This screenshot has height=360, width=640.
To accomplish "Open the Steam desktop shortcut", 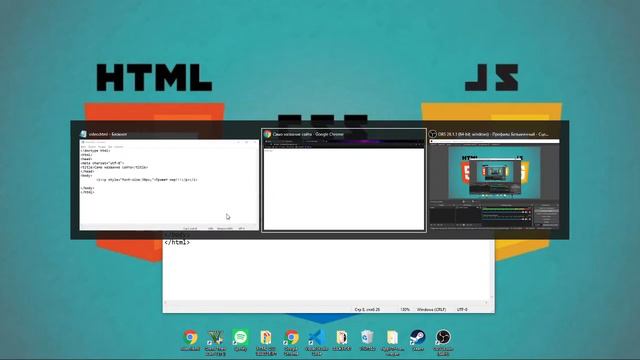I will 418,340.
